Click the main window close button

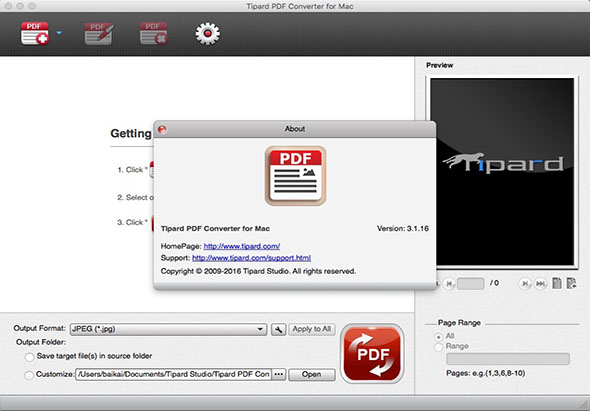click(x=9, y=6)
